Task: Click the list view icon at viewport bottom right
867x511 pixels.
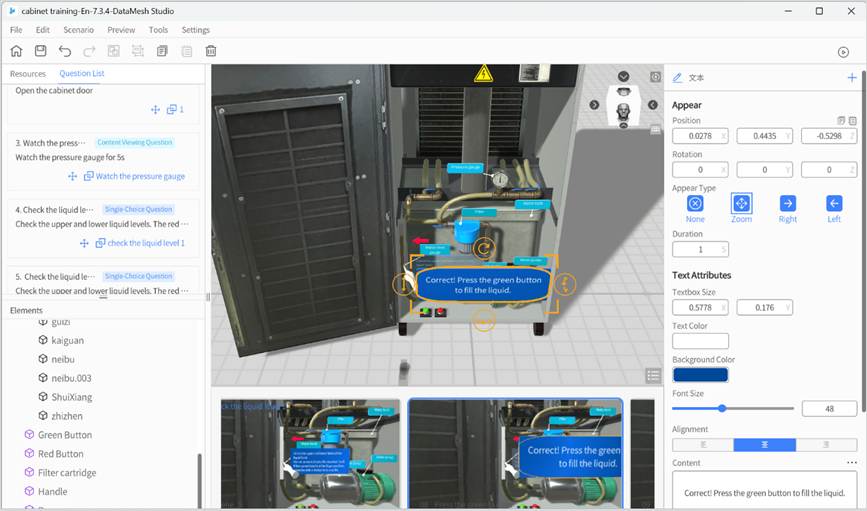Action: coord(653,376)
